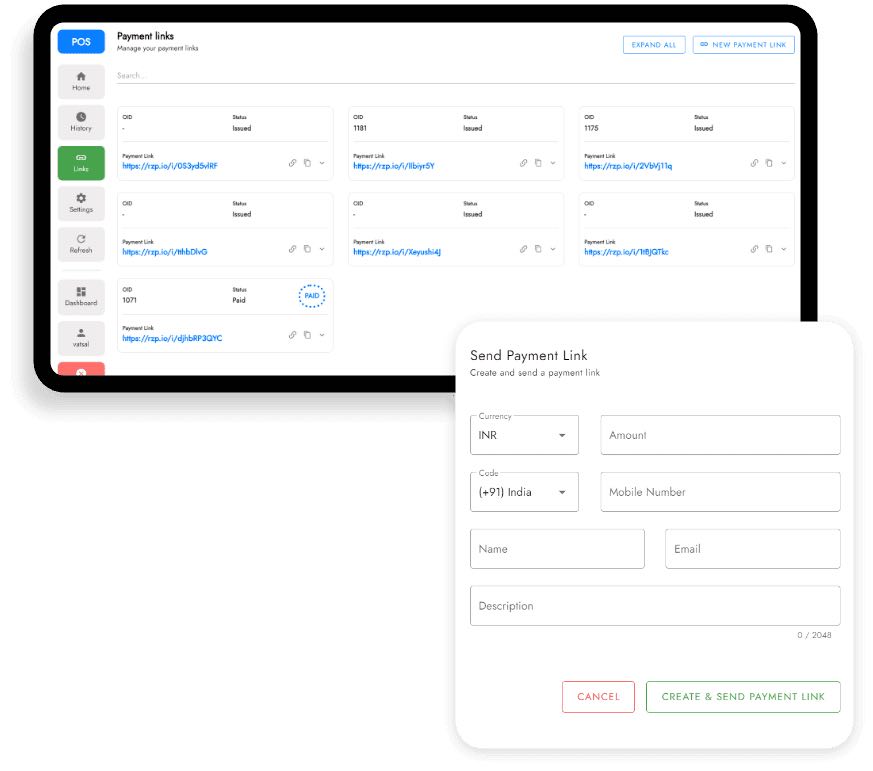873x771 pixels.
Task: Click CREATE & SEND PAYMENT LINK button
Action: coord(743,697)
